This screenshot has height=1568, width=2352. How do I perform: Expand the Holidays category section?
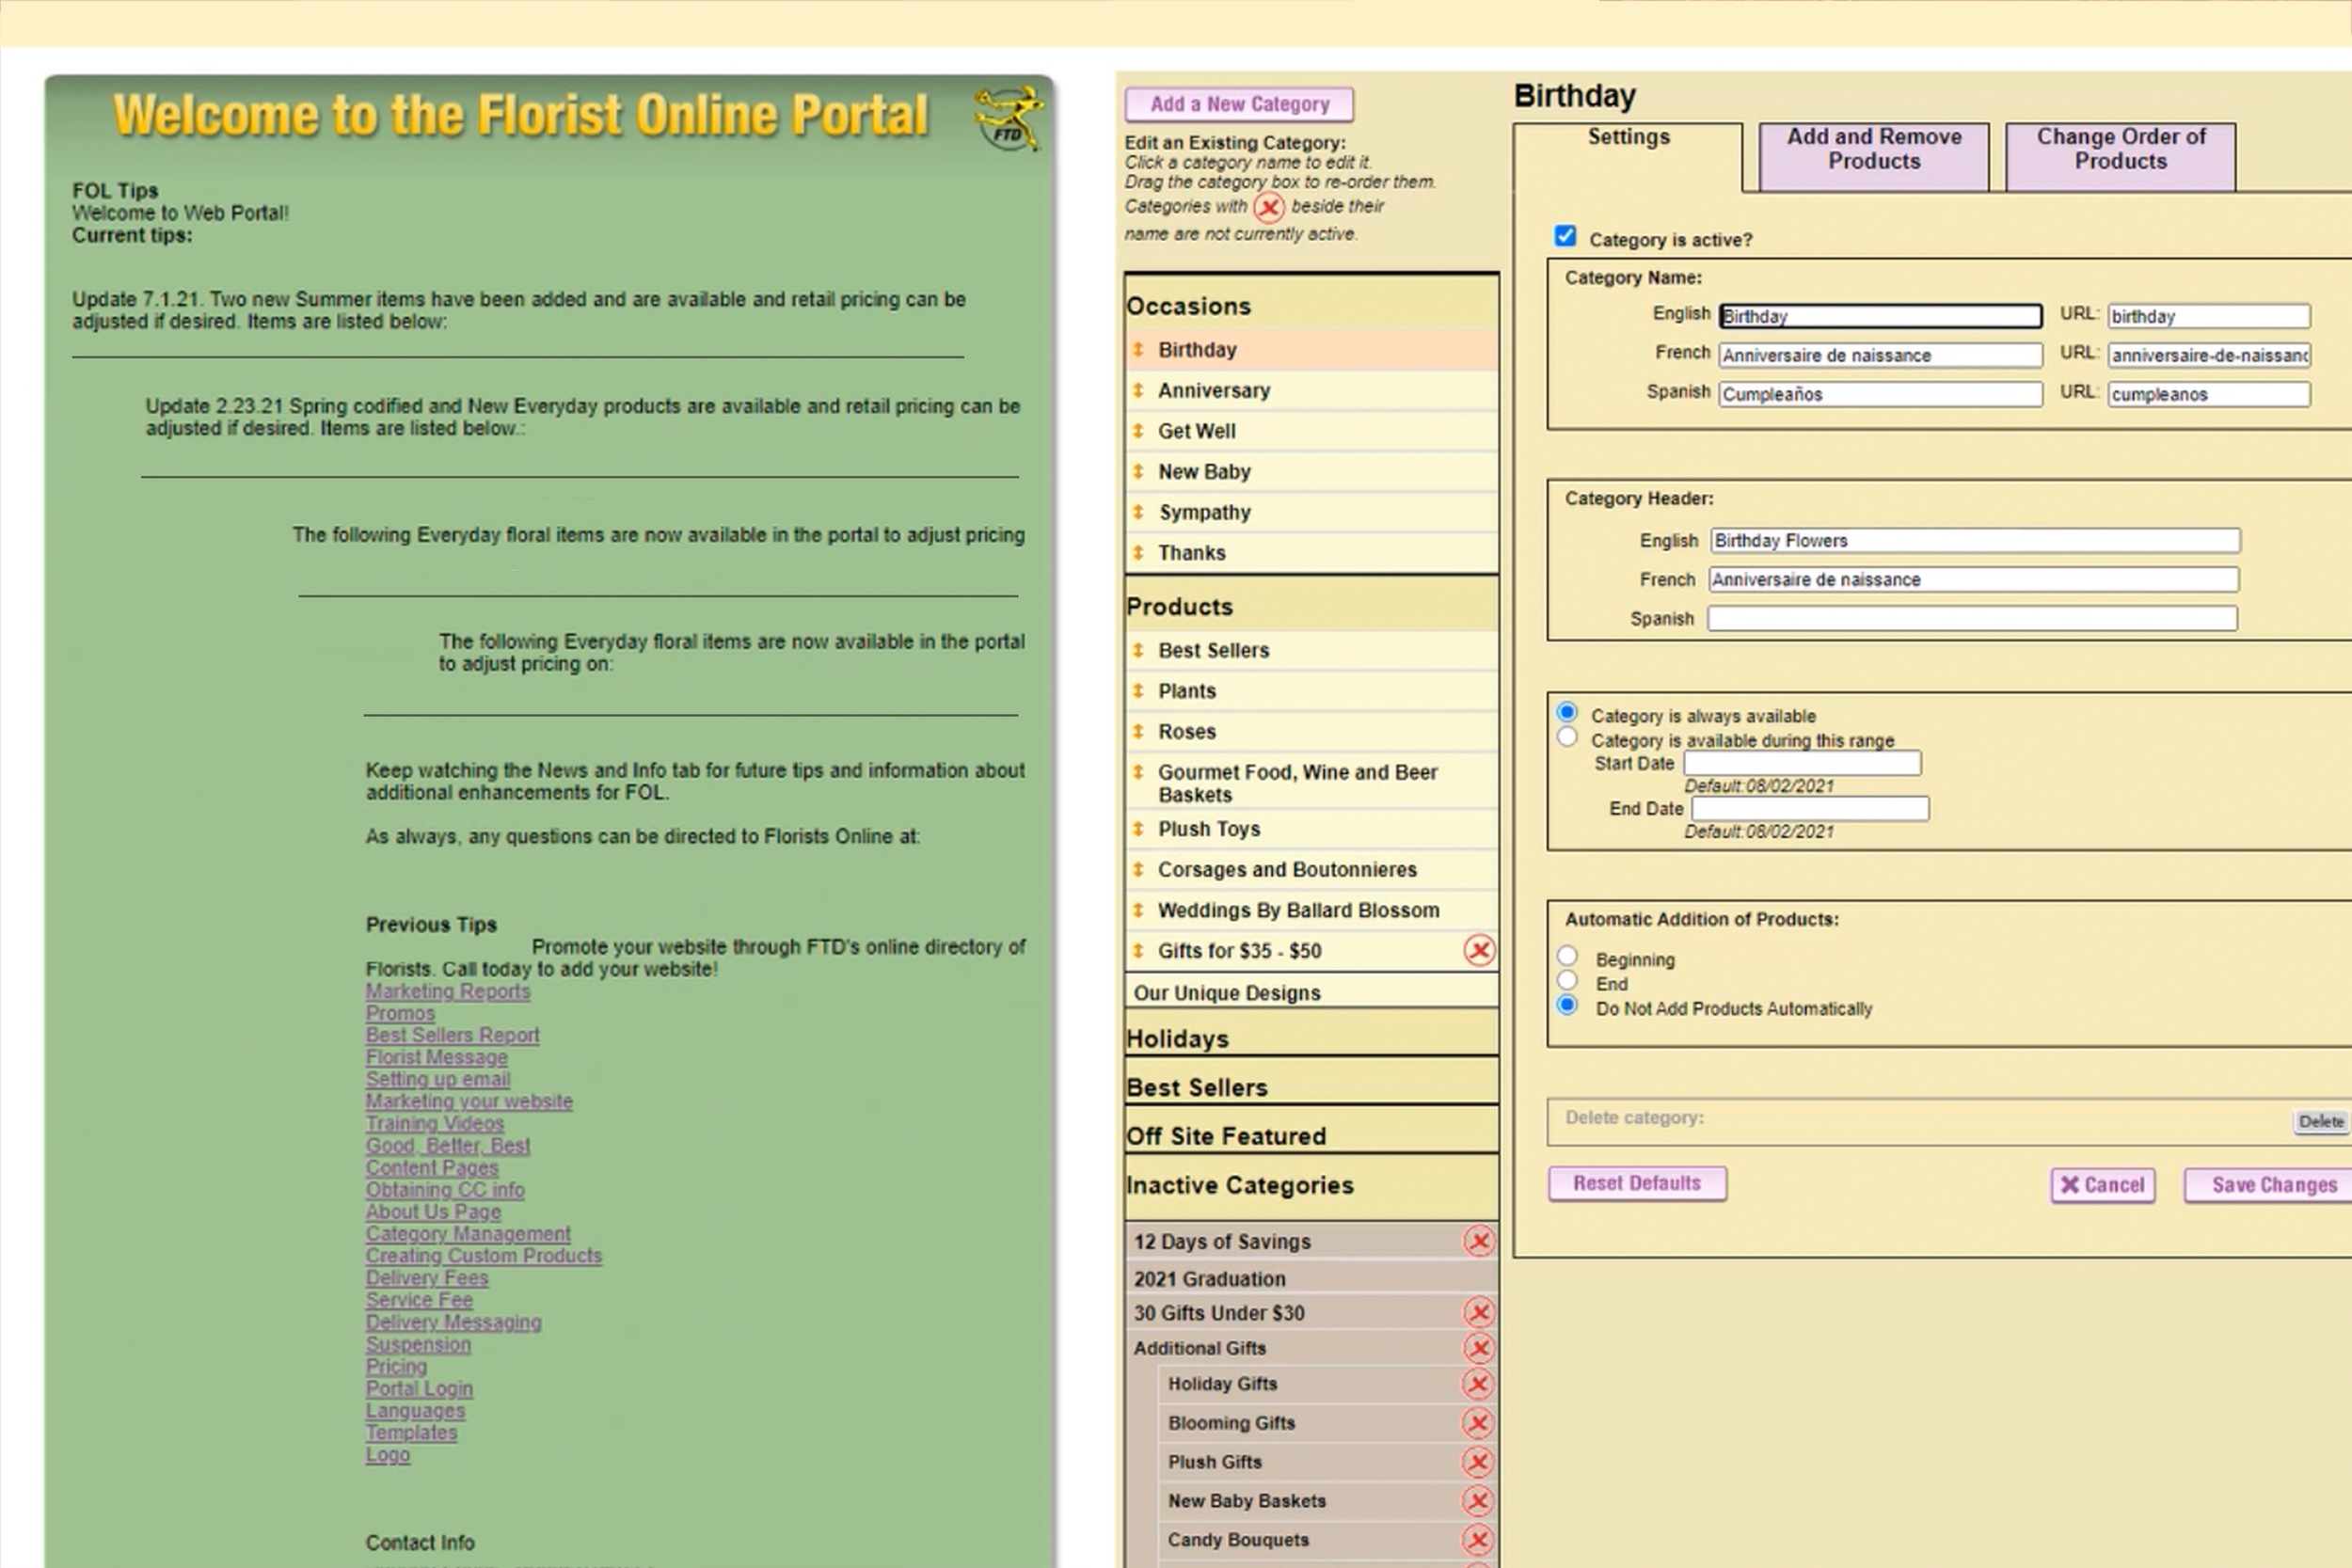[x=1177, y=1039]
